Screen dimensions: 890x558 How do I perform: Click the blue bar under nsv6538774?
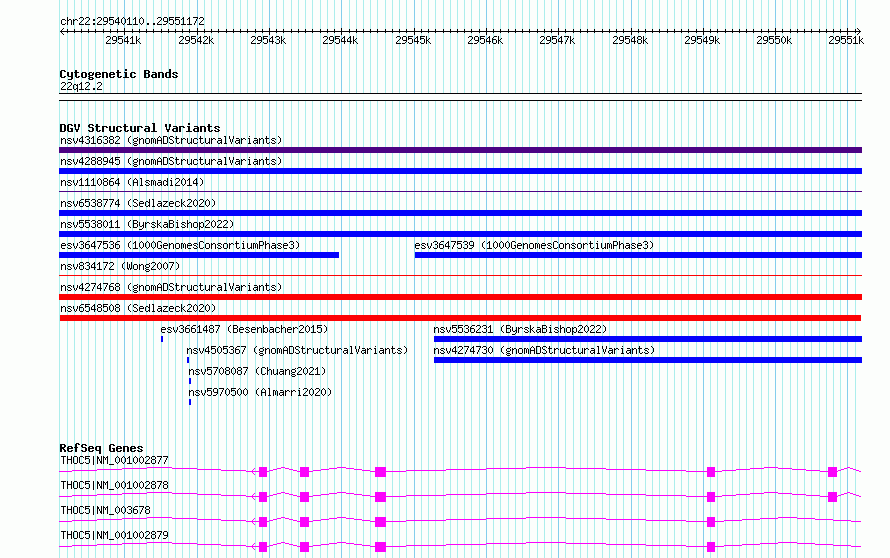(460, 213)
